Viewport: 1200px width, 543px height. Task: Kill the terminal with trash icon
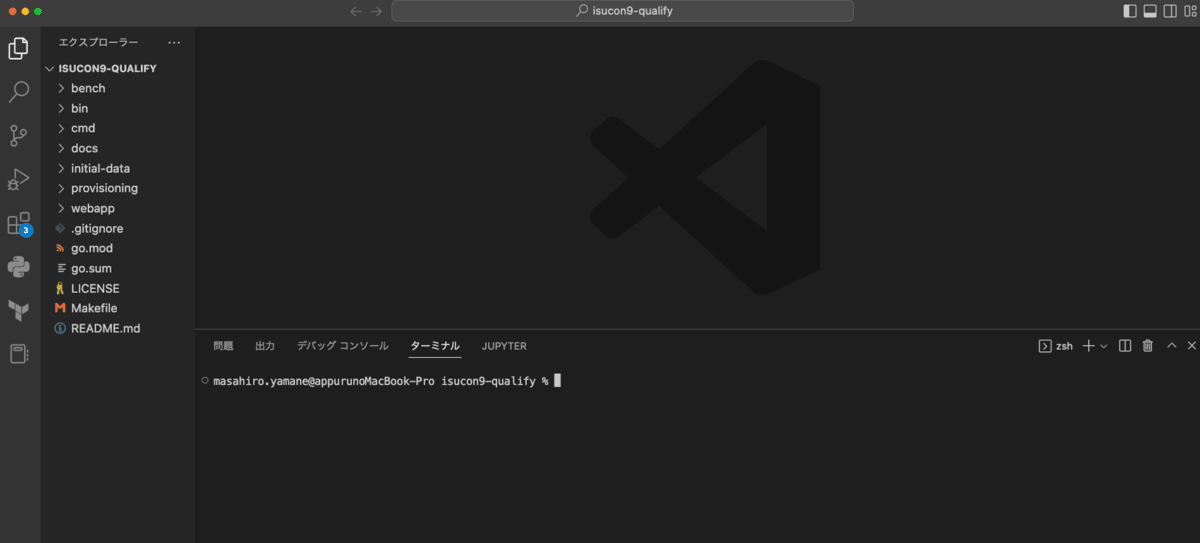pos(1148,346)
